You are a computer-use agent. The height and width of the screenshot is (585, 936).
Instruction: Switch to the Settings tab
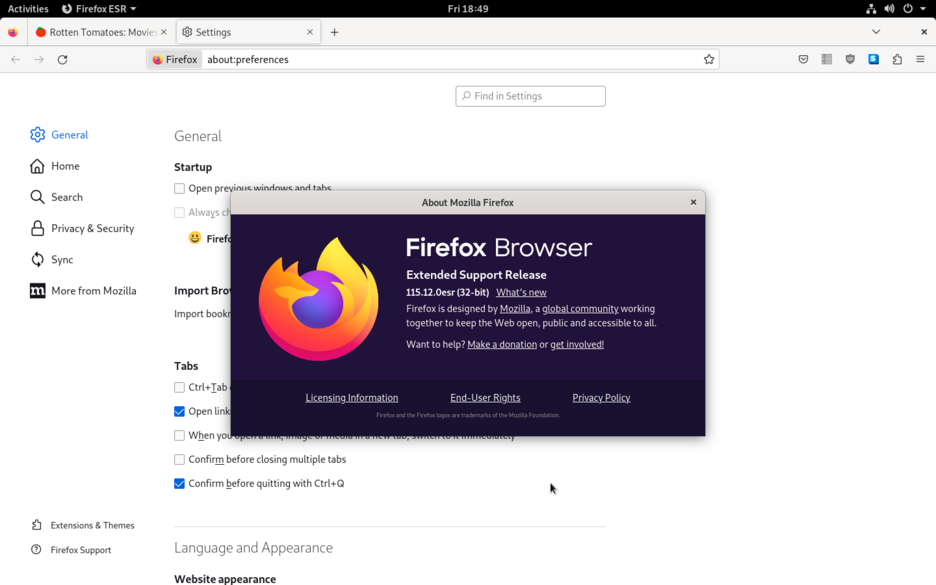pyautogui.click(x=248, y=32)
